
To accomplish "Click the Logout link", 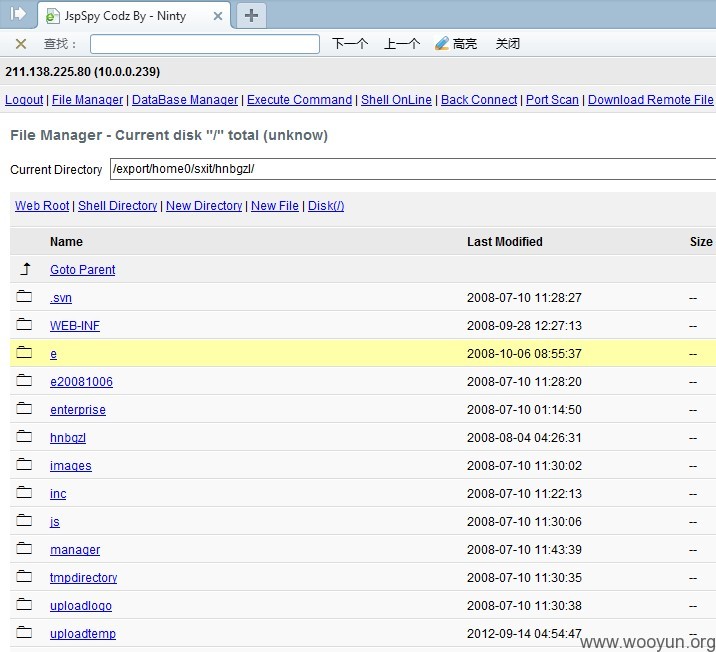I will pyautogui.click(x=24, y=100).
